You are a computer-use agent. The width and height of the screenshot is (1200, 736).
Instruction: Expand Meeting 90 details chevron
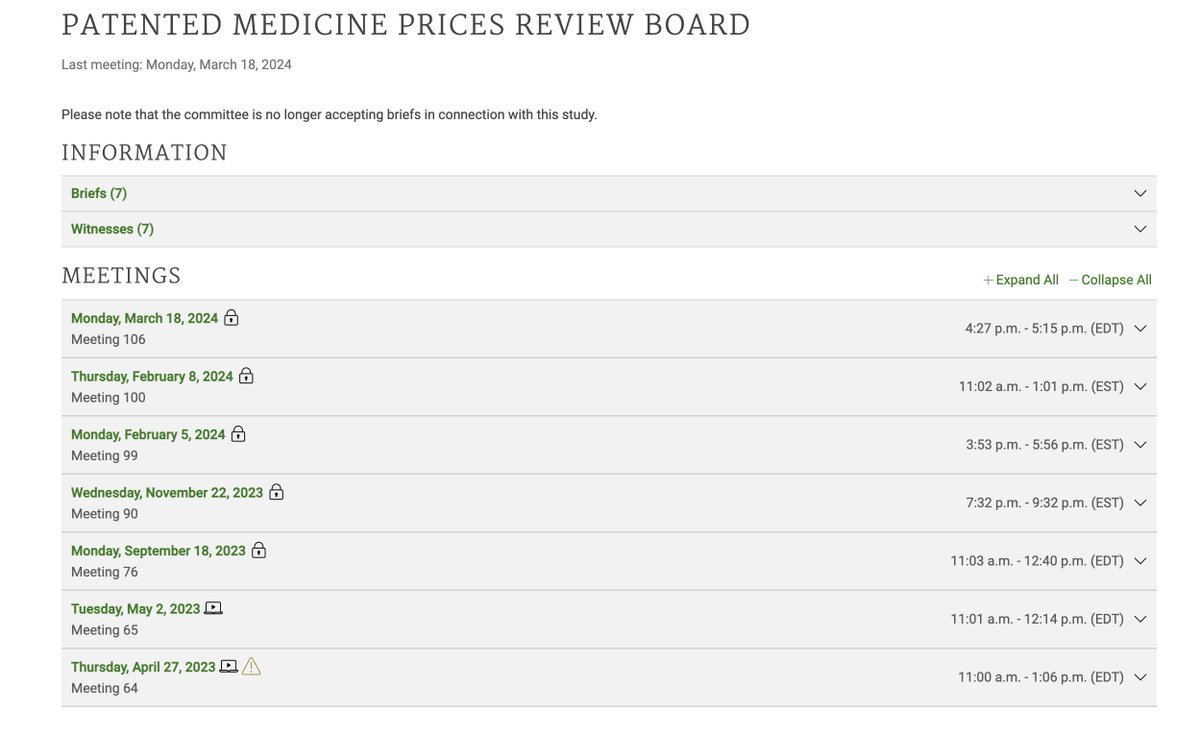coord(1140,502)
